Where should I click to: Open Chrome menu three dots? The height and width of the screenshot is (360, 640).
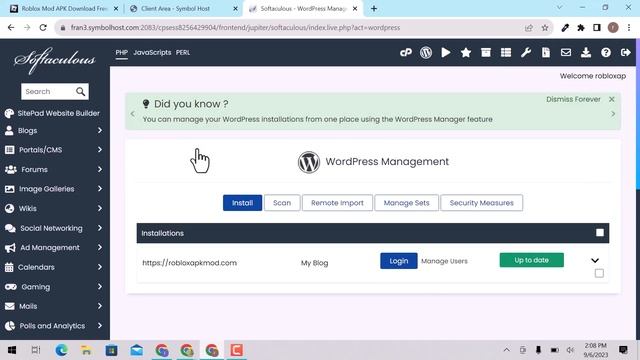click(629, 28)
